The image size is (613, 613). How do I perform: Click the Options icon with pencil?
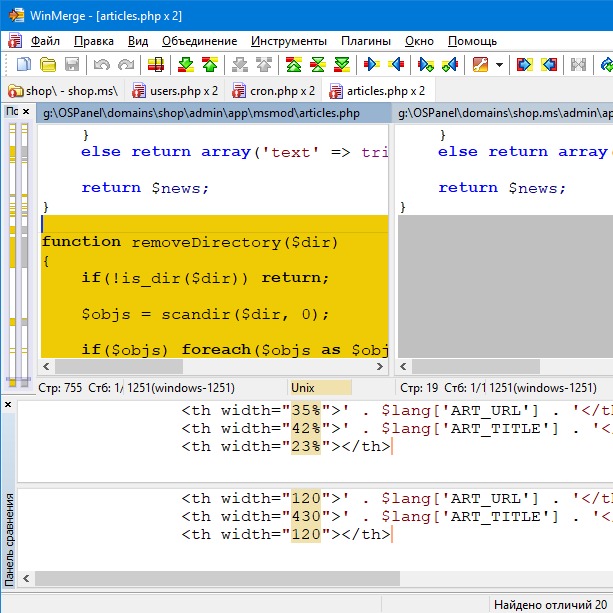480,65
